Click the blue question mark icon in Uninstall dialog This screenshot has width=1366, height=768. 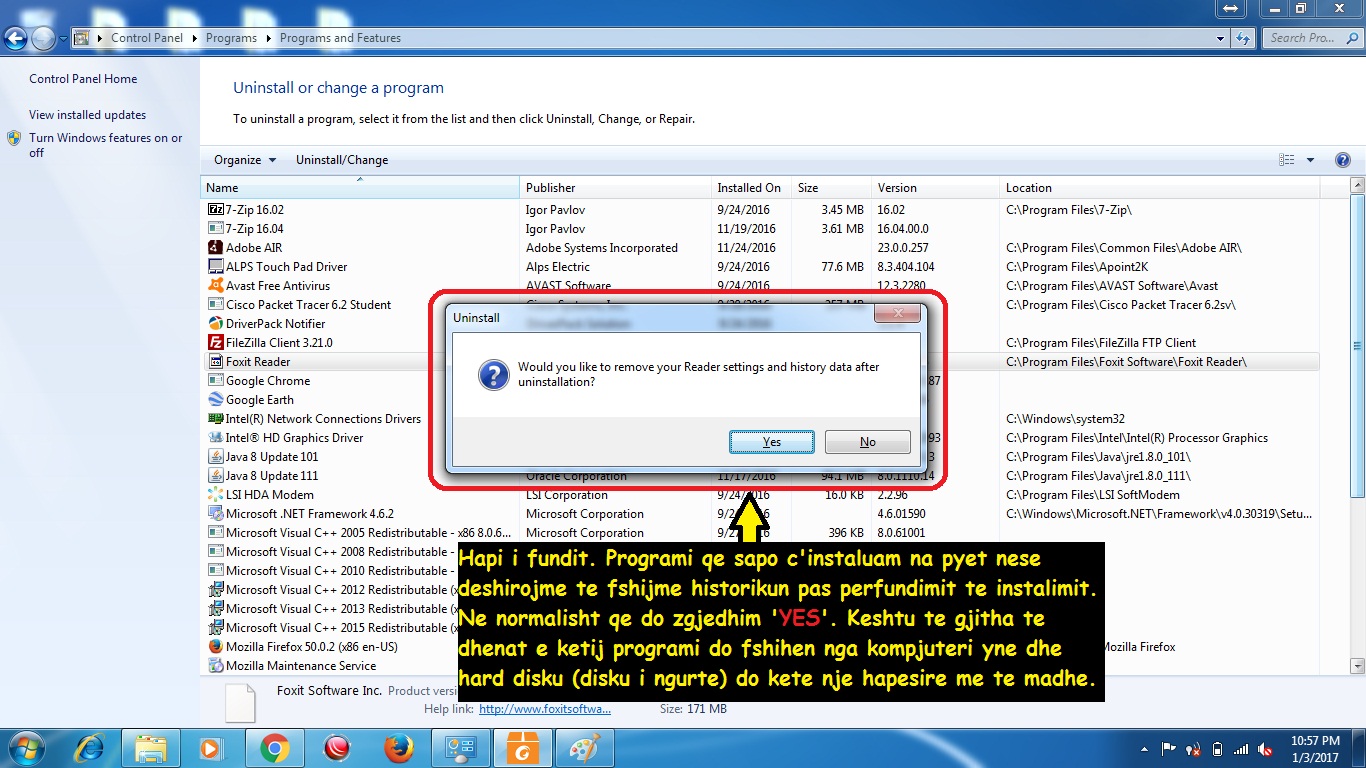coord(493,375)
